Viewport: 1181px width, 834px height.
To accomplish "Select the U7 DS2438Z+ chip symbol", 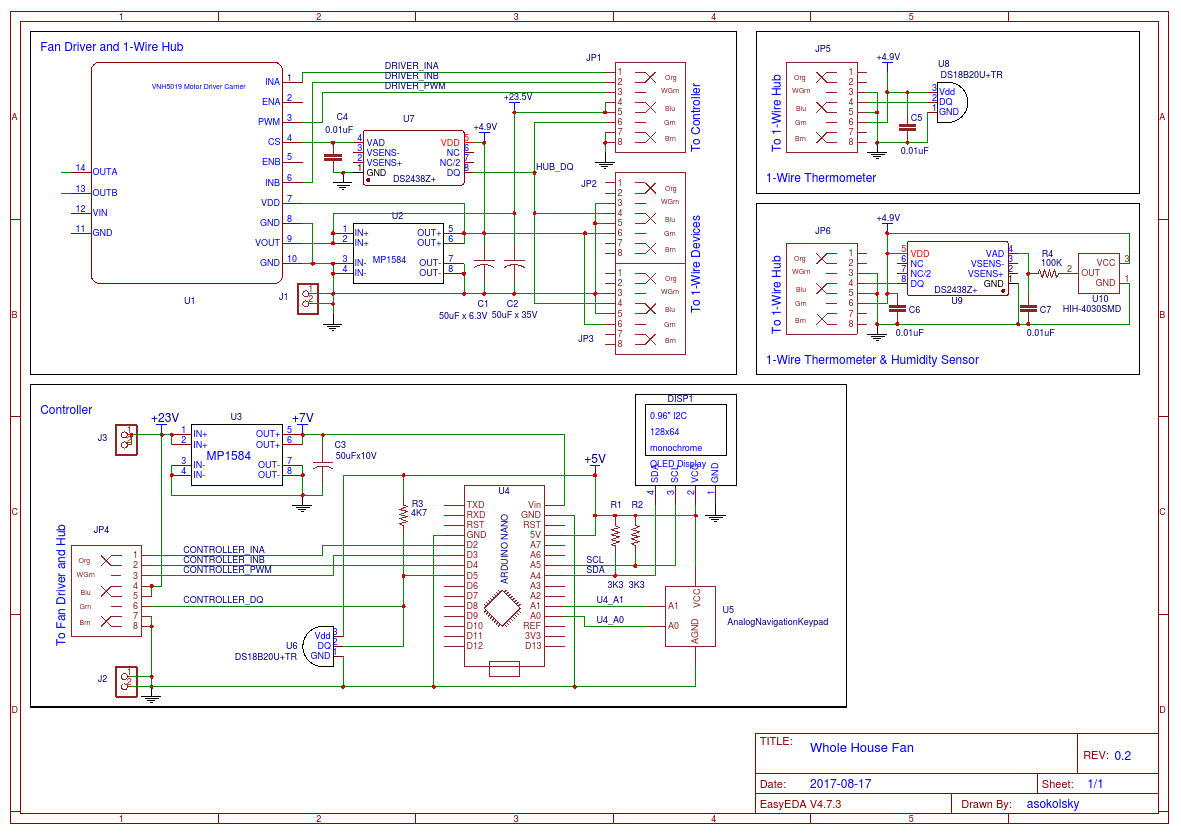I will coord(414,157).
